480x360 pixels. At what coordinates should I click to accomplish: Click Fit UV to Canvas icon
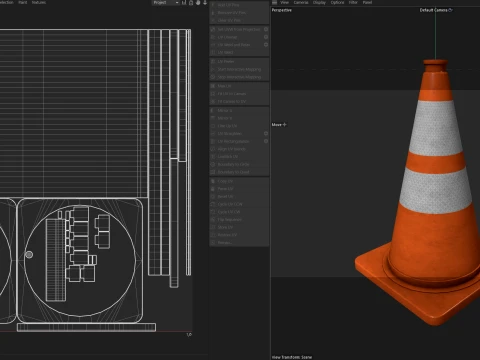[x=213, y=94]
